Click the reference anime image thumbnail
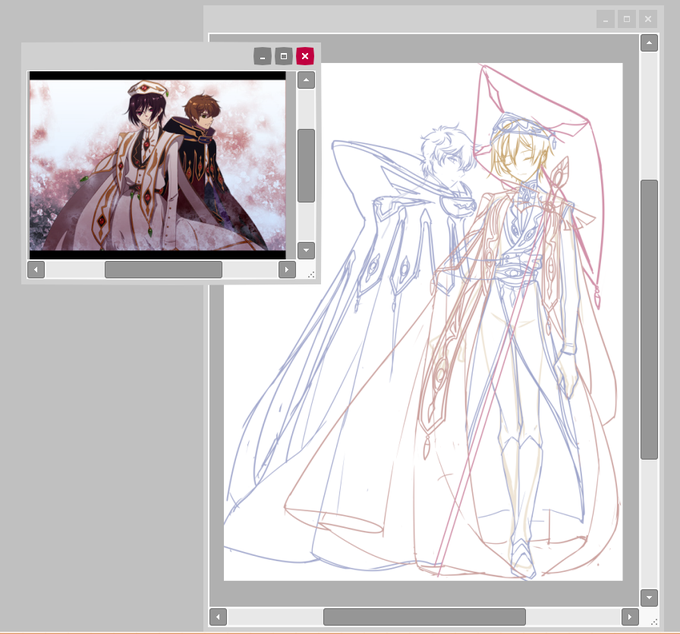The image size is (680, 634). point(157,165)
